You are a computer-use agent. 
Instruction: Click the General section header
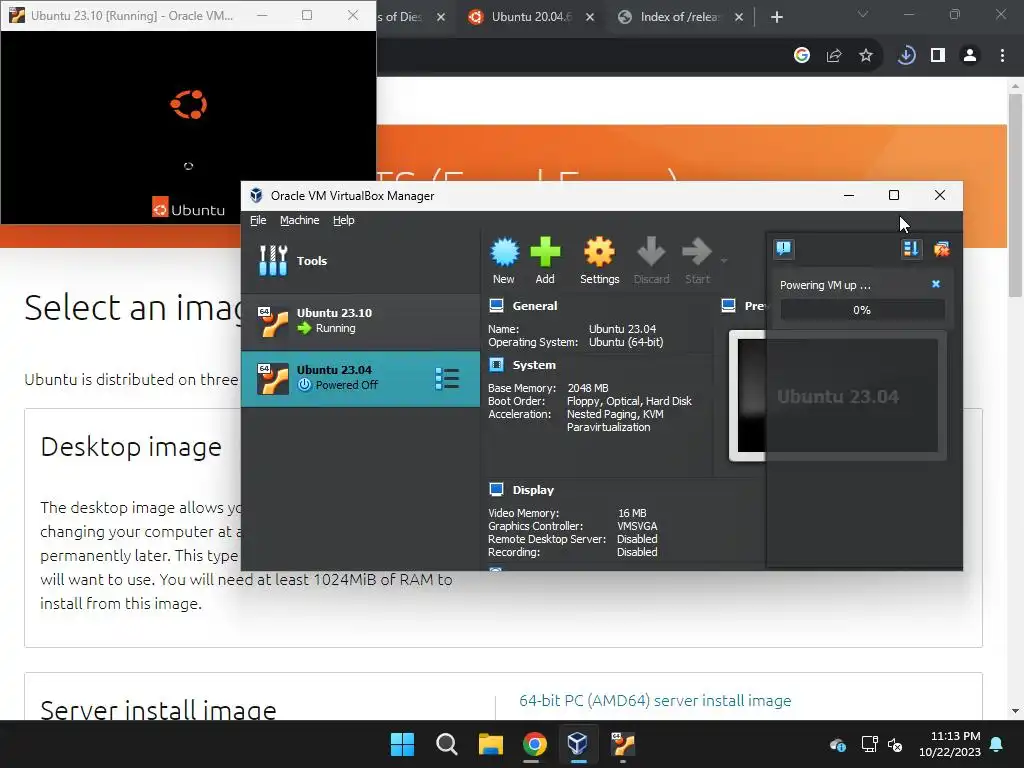tap(534, 306)
